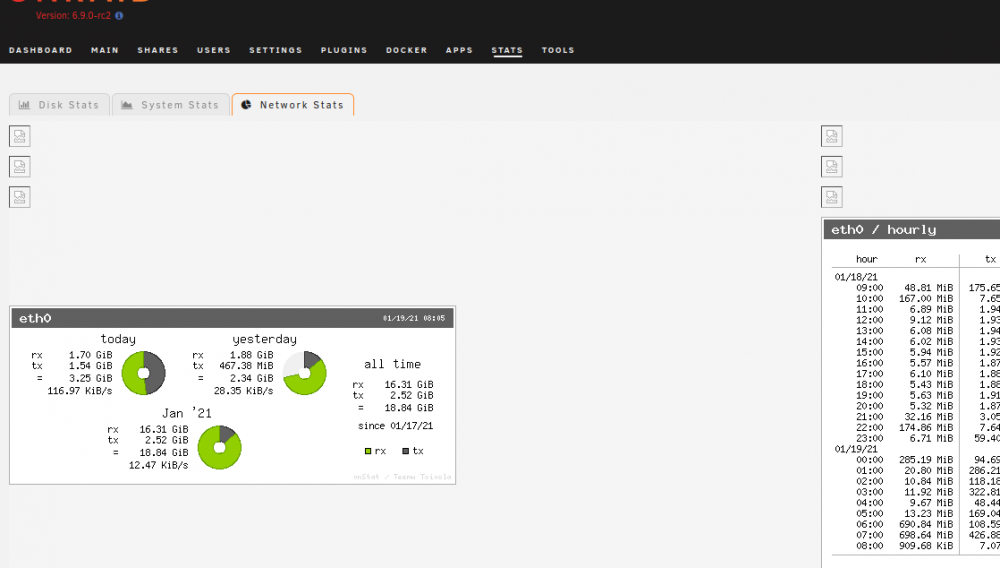The height and width of the screenshot is (568, 1000).
Task: Click the yesterday pie chart
Action: 305,373
